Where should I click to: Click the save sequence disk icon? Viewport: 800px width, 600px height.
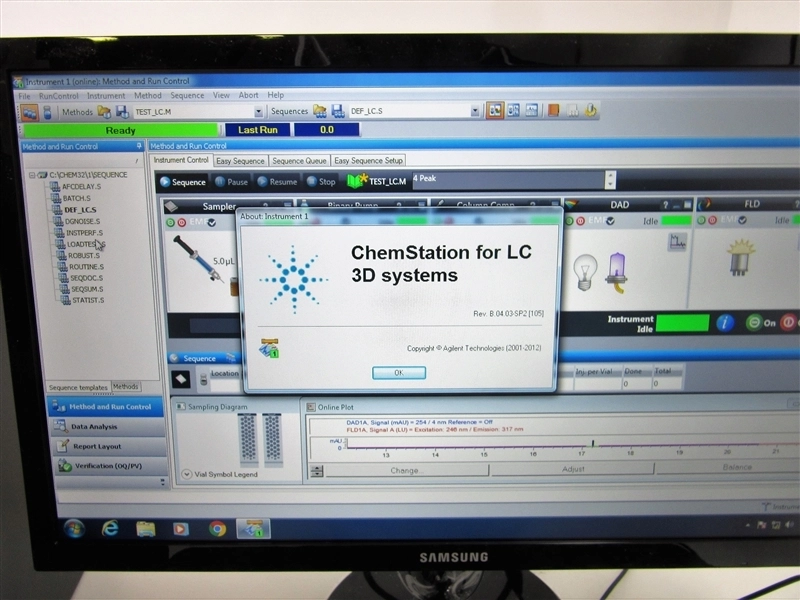coord(338,111)
